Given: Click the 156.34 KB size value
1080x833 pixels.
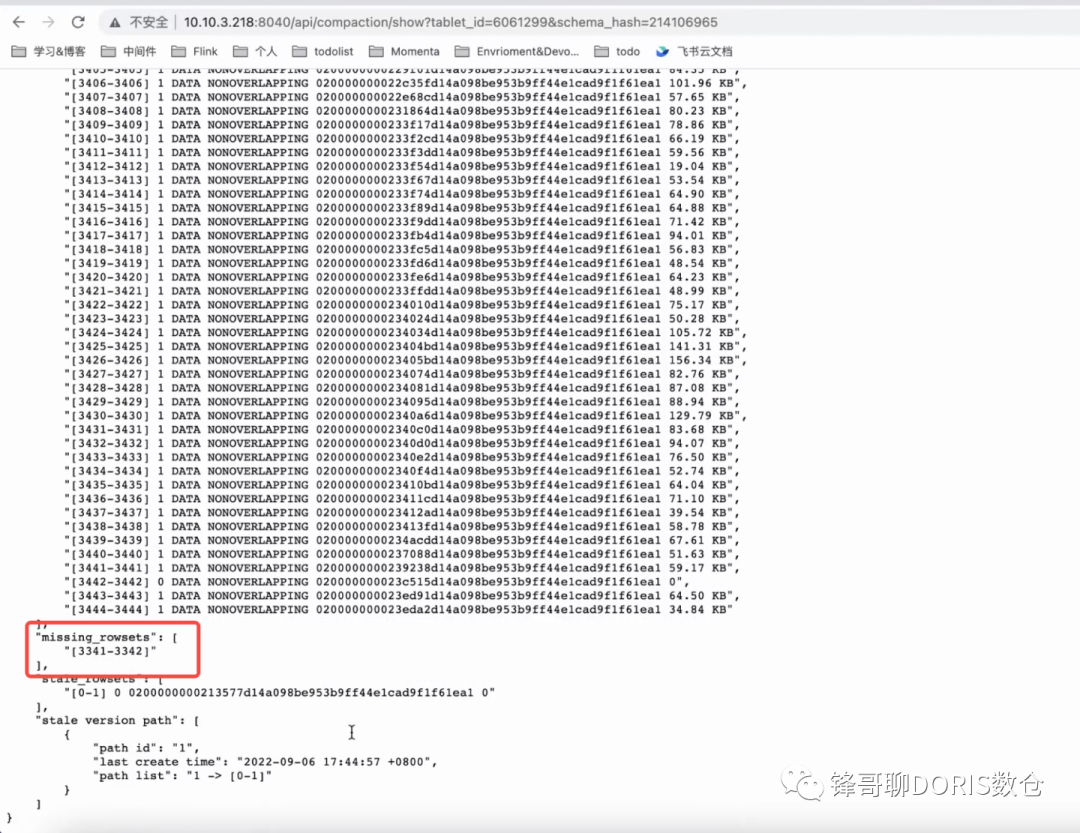Looking at the screenshot, I should [700, 360].
